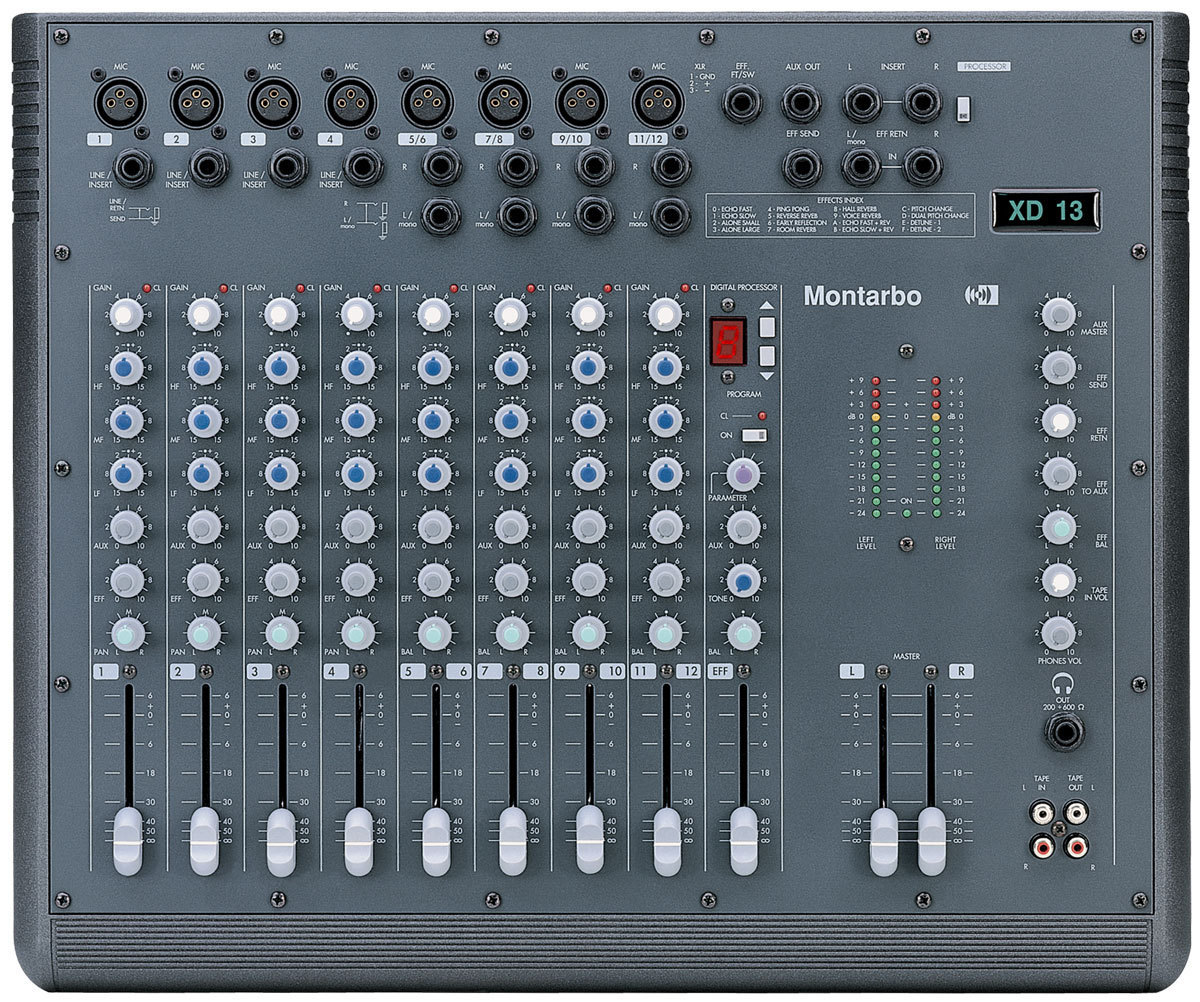This screenshot has width=1200, height=1002.
Task: Push the digital processor program down arrow button
Action: point(766,355)
